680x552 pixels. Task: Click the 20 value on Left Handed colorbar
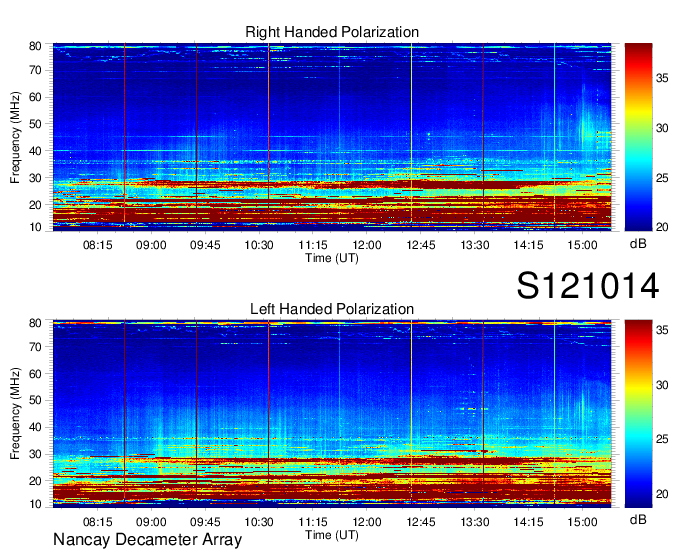click(662, 494)
